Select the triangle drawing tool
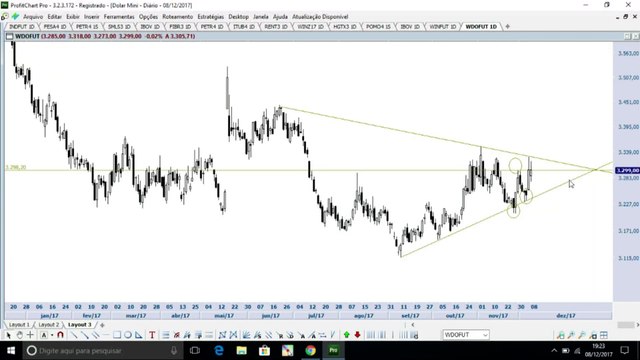The image size is (640, 360). coord(138,335)
